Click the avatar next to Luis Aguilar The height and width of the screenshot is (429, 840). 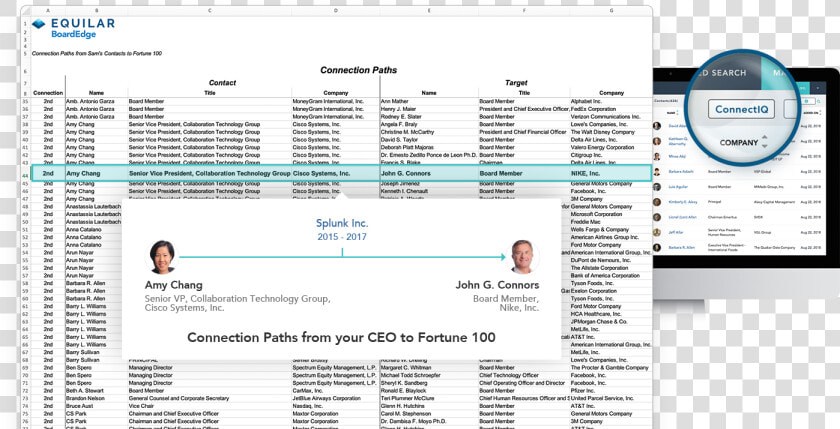657,187
